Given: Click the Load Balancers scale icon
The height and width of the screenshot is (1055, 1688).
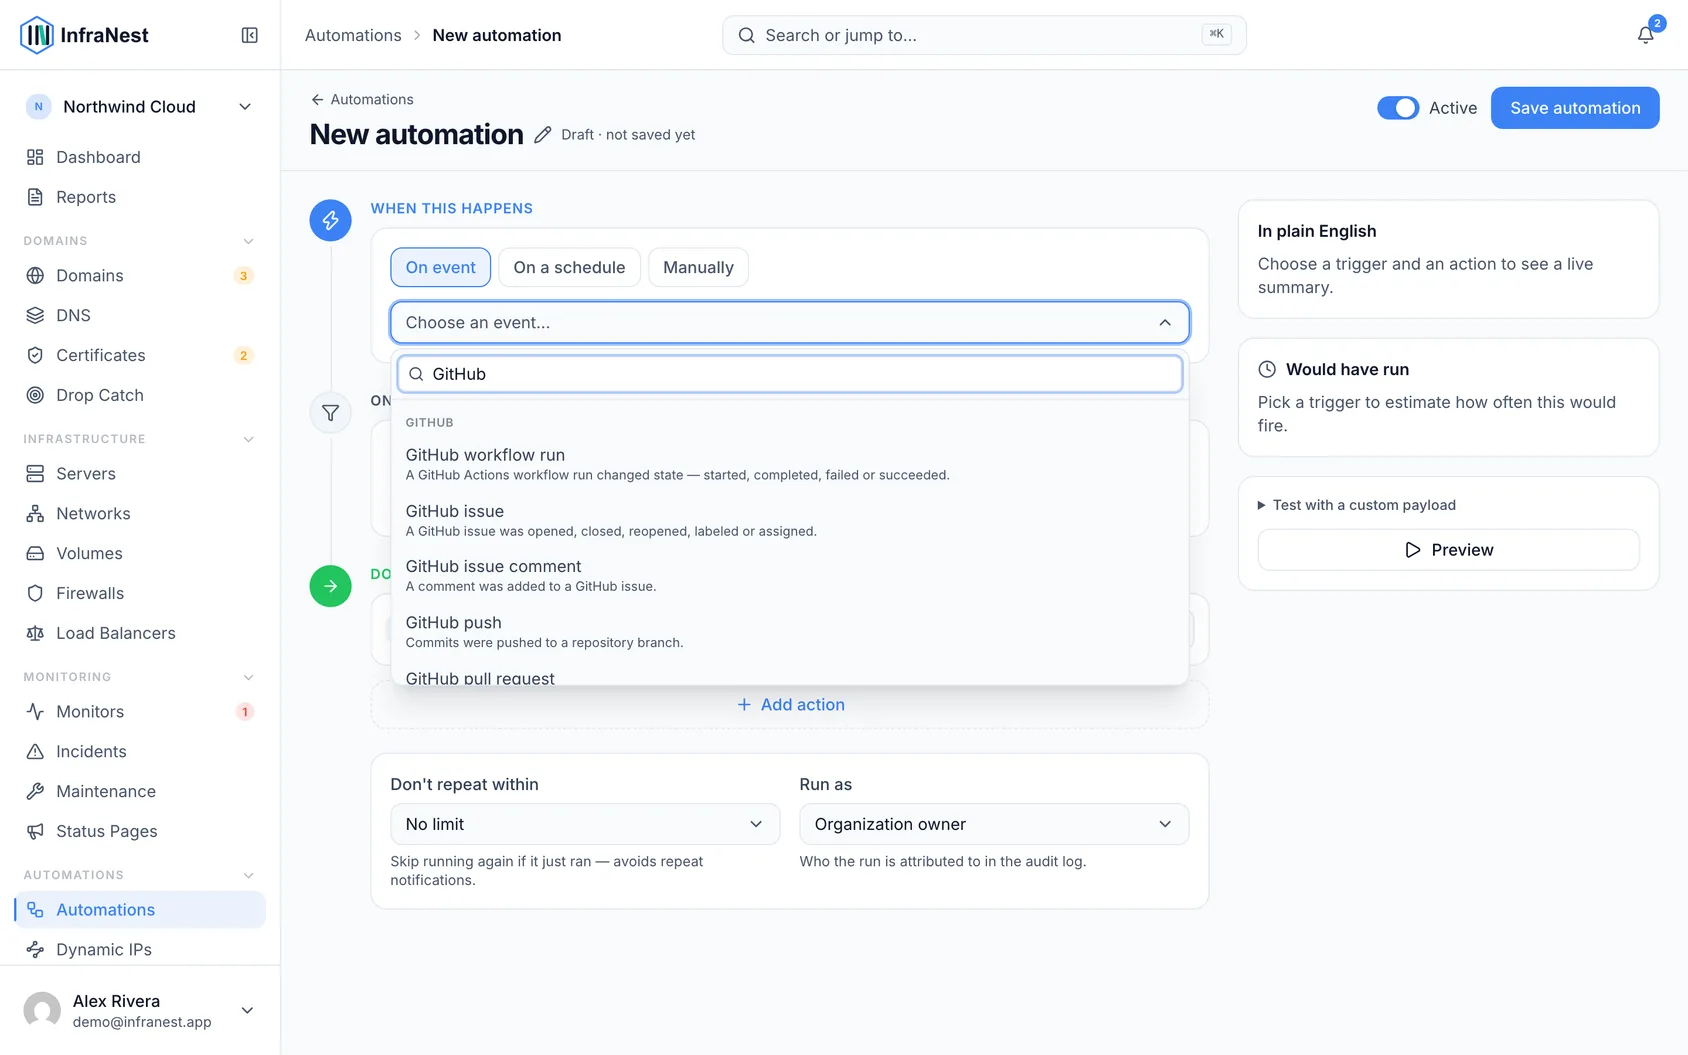Looking at the screenshot, I should coord(35,633).
